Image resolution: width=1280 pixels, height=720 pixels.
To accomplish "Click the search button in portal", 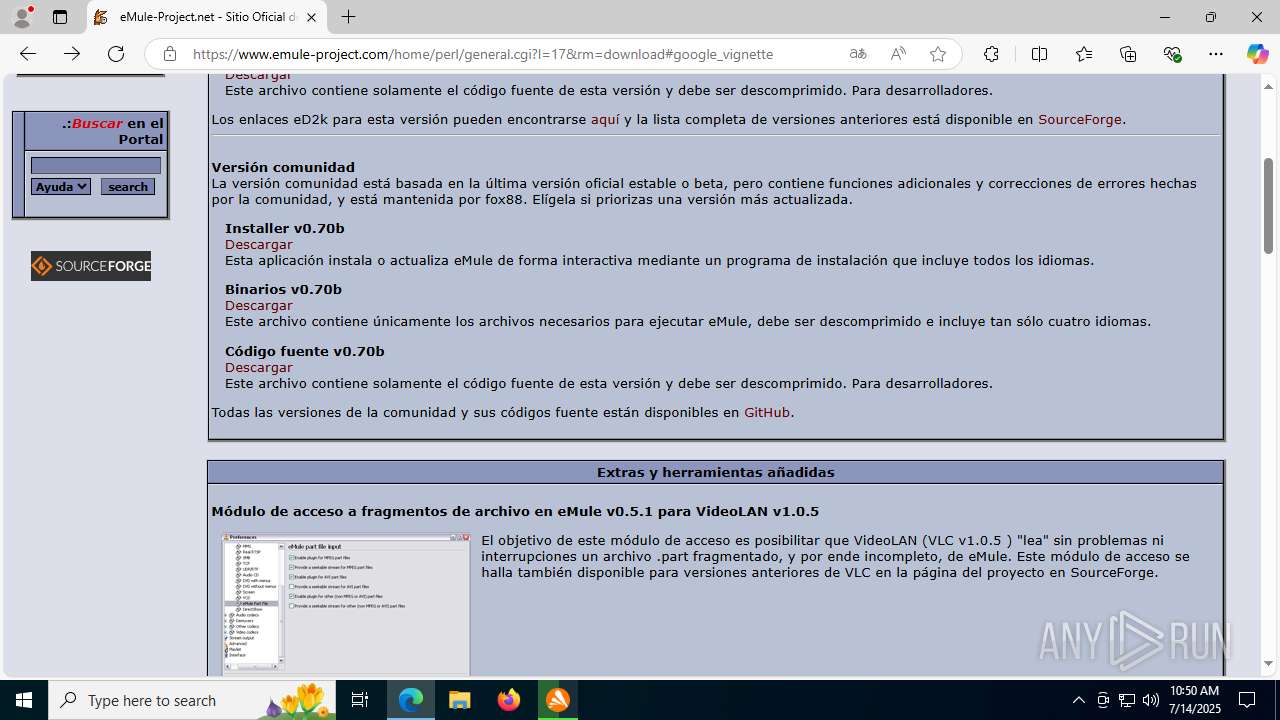I will [128, 187].
